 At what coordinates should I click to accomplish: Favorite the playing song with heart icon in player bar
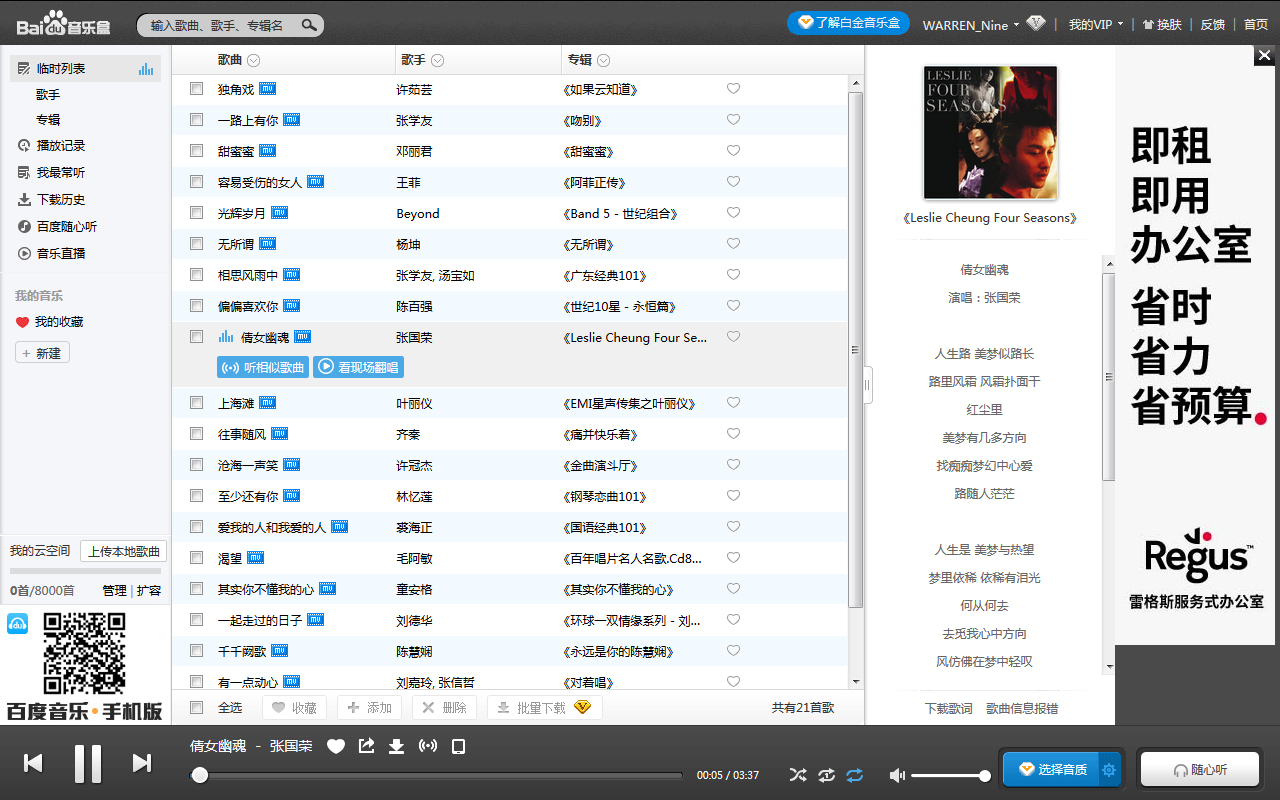click(x=336, y=746)
